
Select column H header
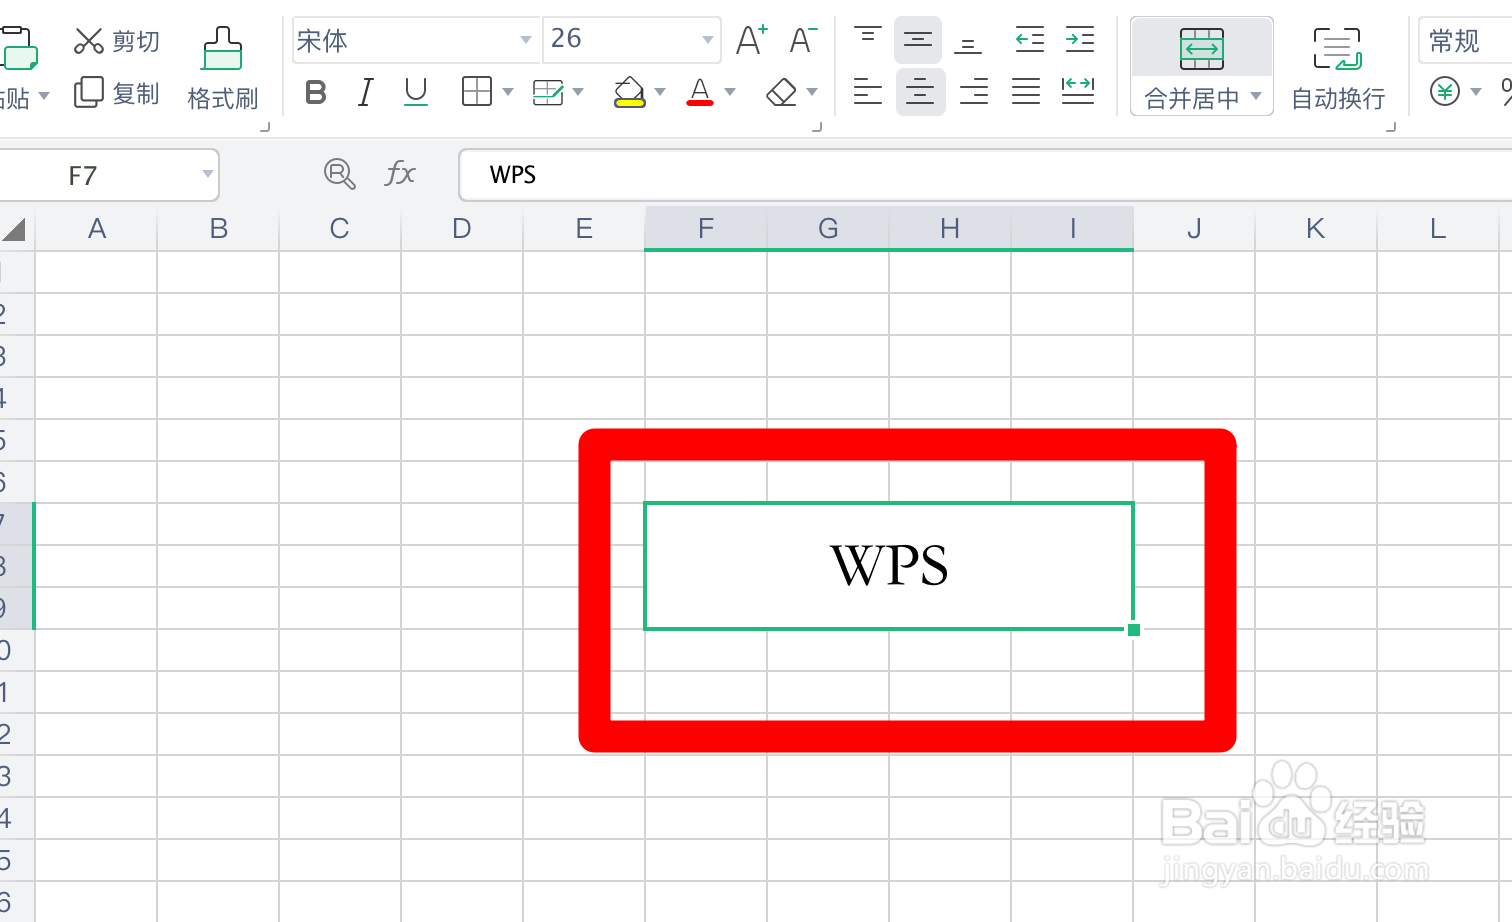pyautogui.click(x=950, y=229)
